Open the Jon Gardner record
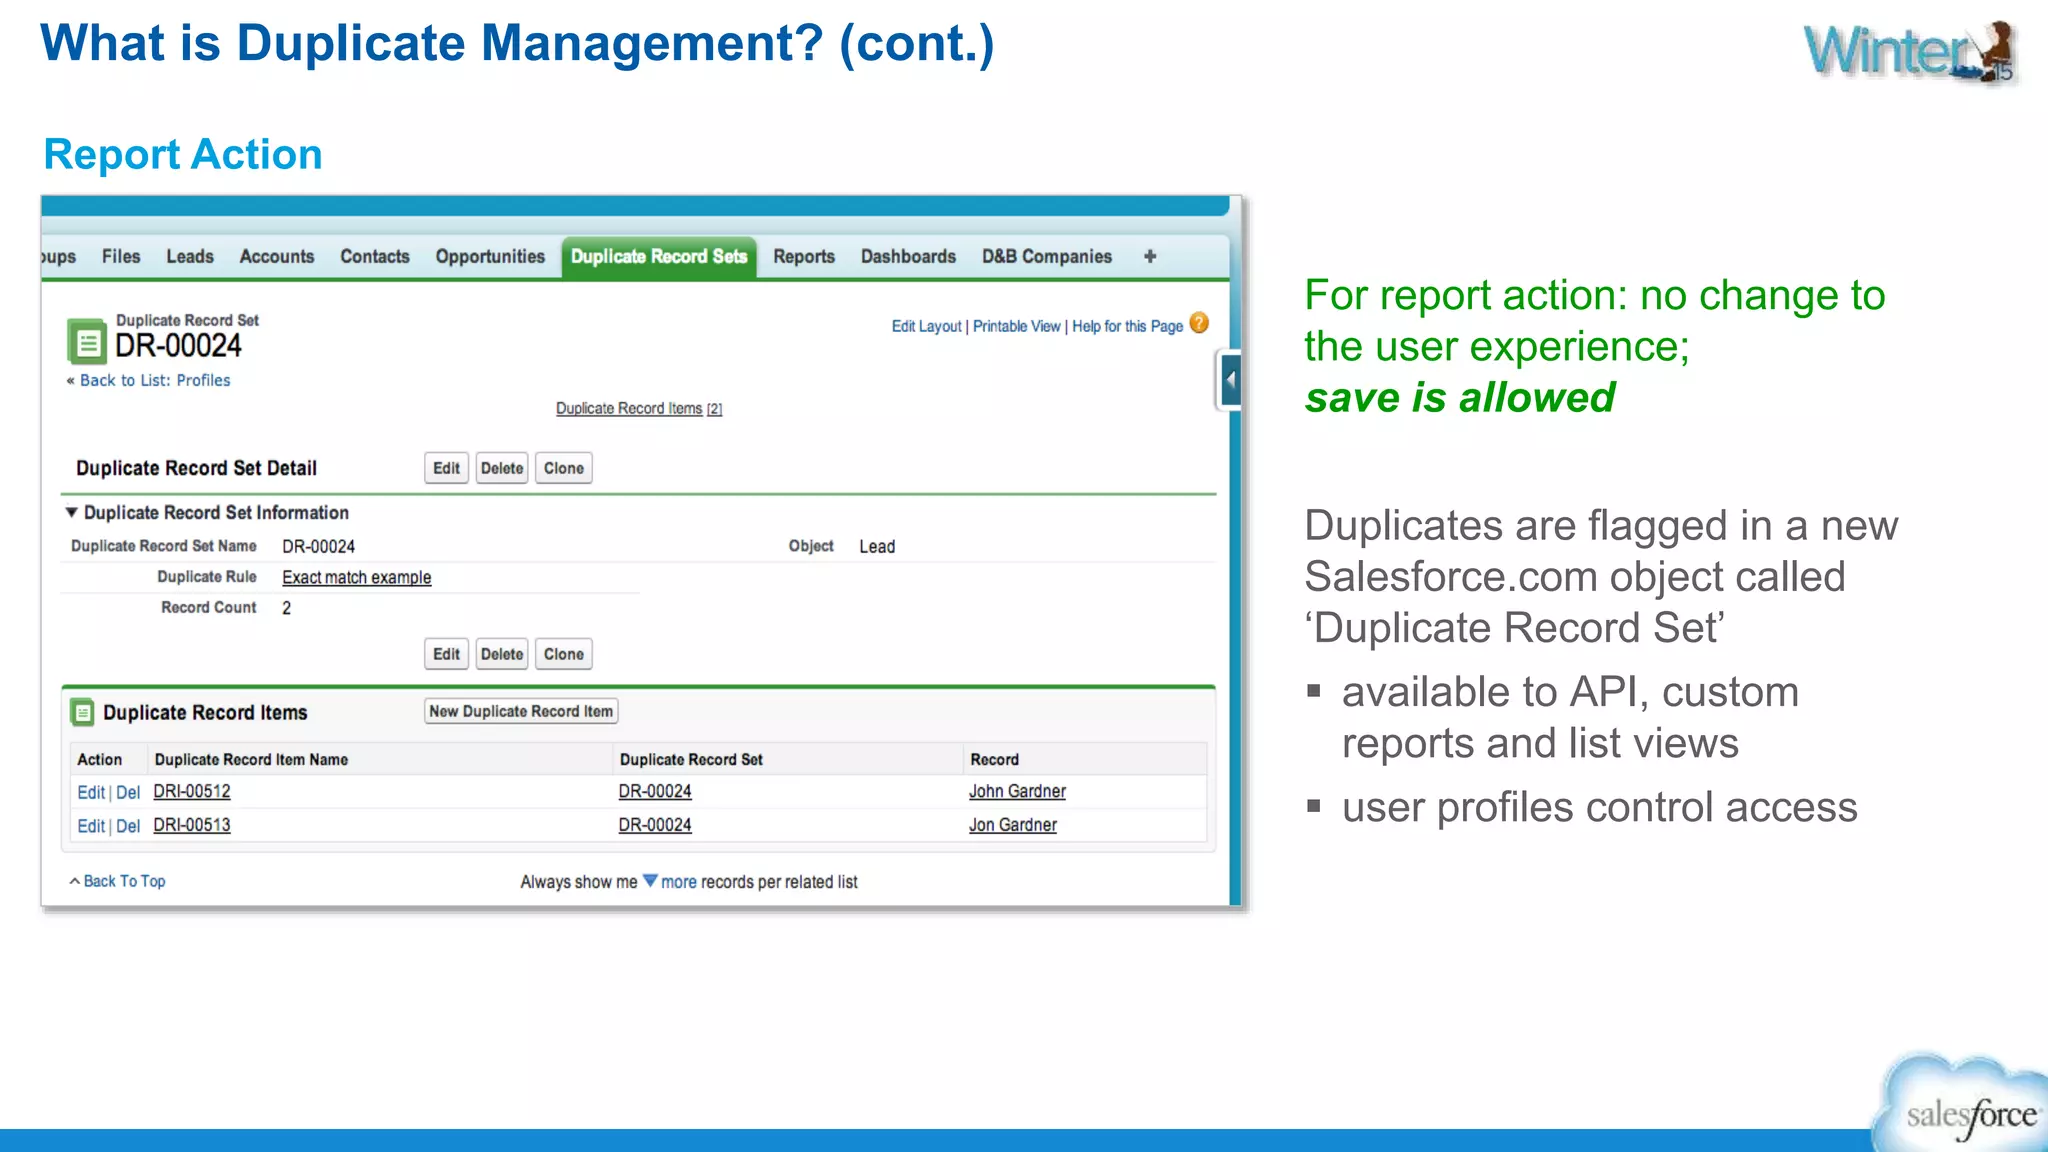Viewport: 2048px width, 1152px height. click(x=1013, y=825)
